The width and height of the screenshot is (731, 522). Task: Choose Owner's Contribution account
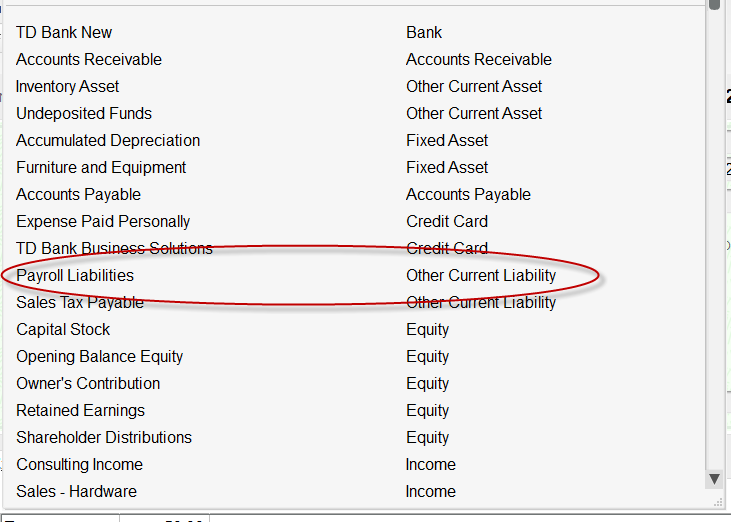click(88, 384)
